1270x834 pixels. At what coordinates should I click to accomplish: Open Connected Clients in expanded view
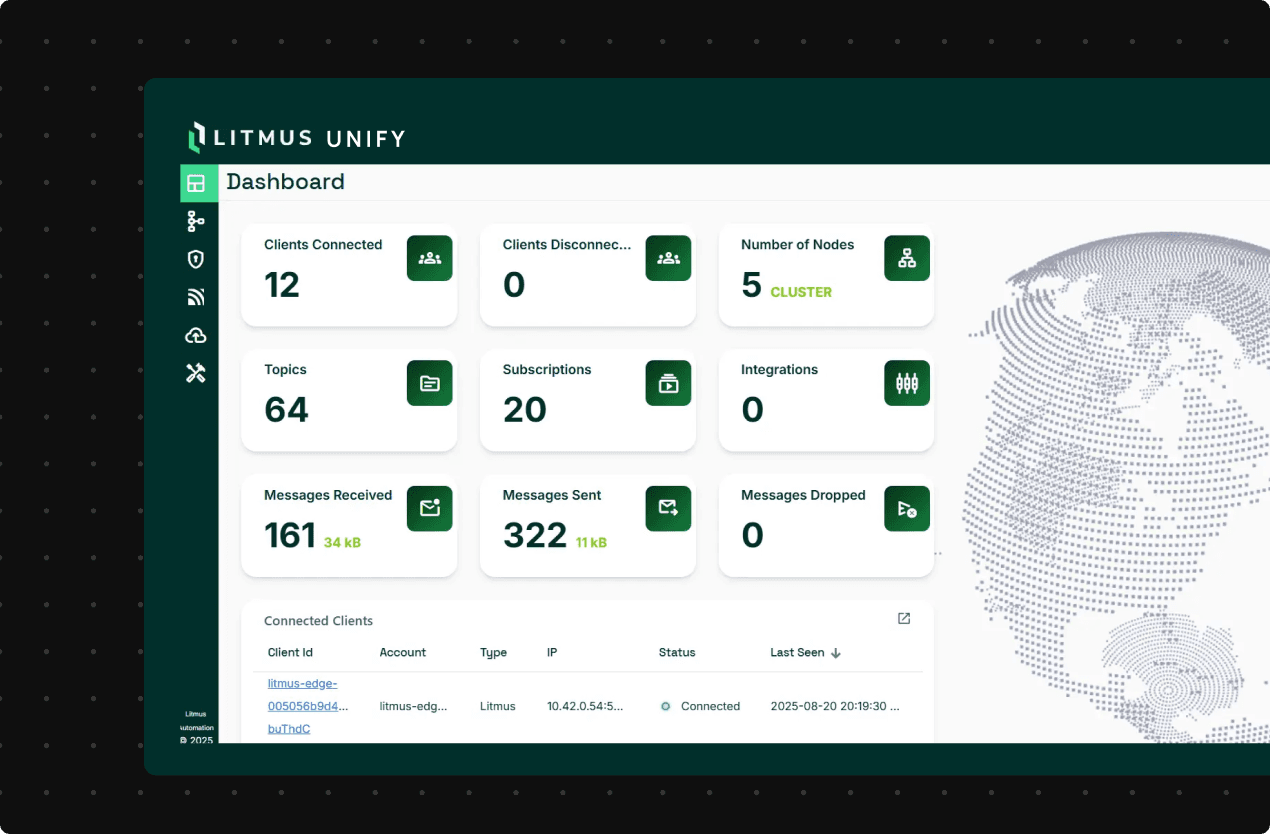tap(904, 619)
